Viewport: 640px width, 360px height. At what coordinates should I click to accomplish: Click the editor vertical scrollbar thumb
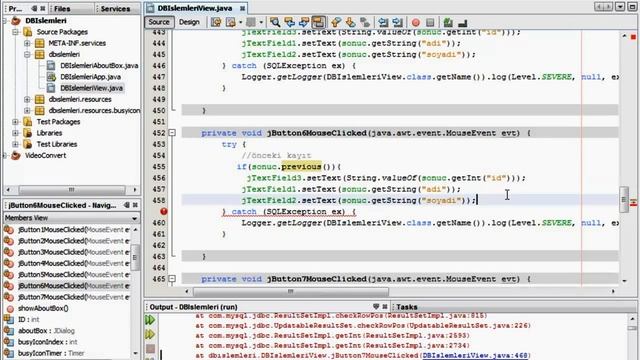pos(624,199)
